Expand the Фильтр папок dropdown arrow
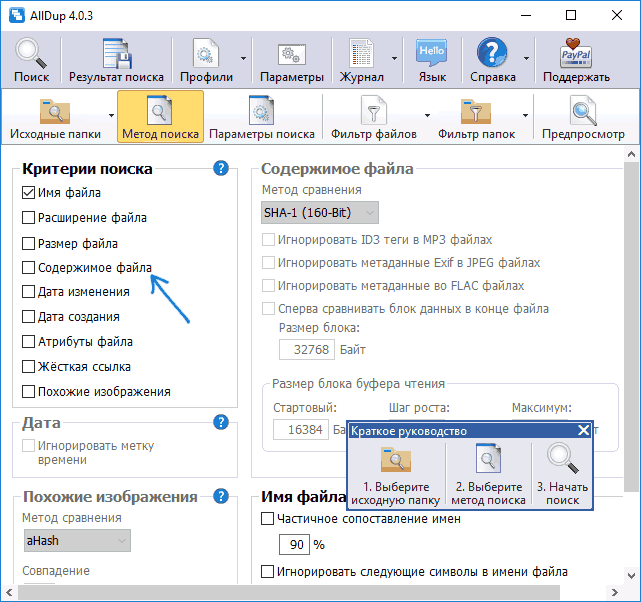The height and width of the screenshot is (602, 641). point(525,115)
